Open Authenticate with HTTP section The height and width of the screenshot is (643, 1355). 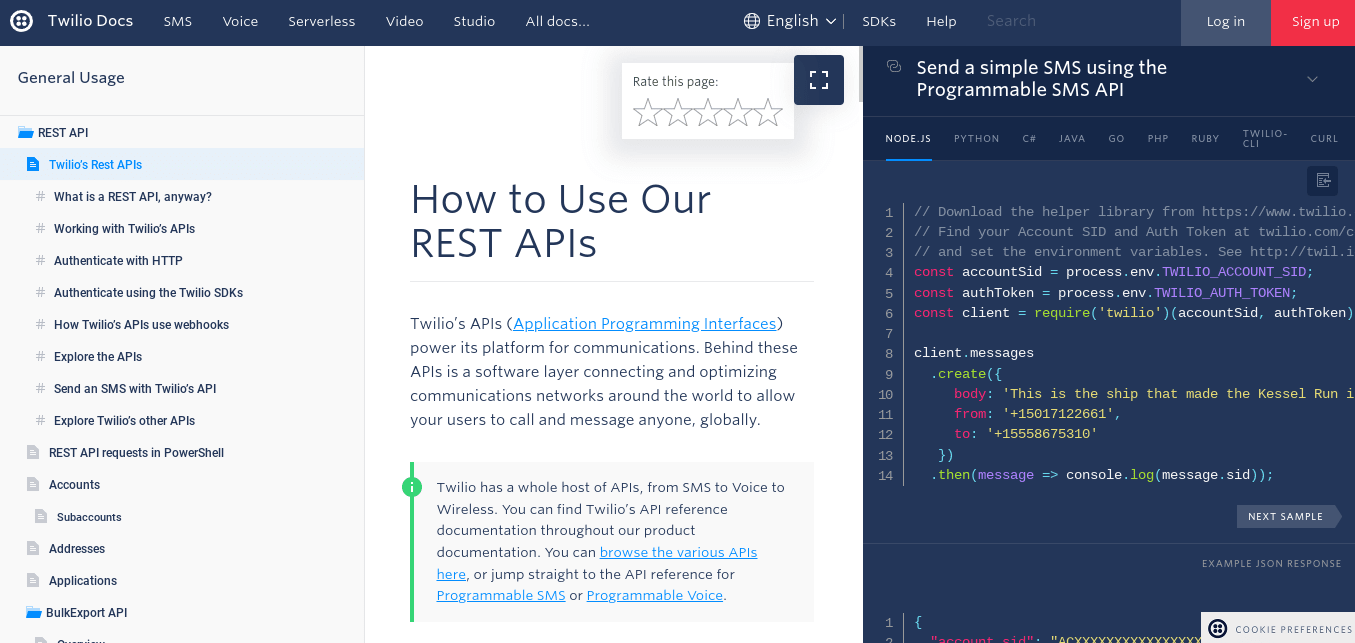pos(118,261)
